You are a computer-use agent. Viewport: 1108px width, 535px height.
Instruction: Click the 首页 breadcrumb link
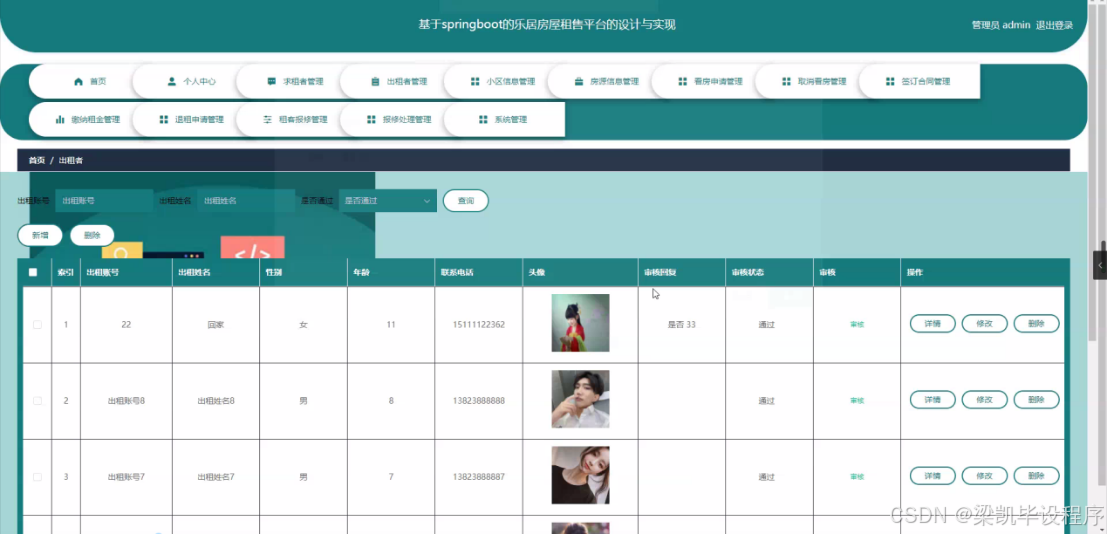point(37,160)
